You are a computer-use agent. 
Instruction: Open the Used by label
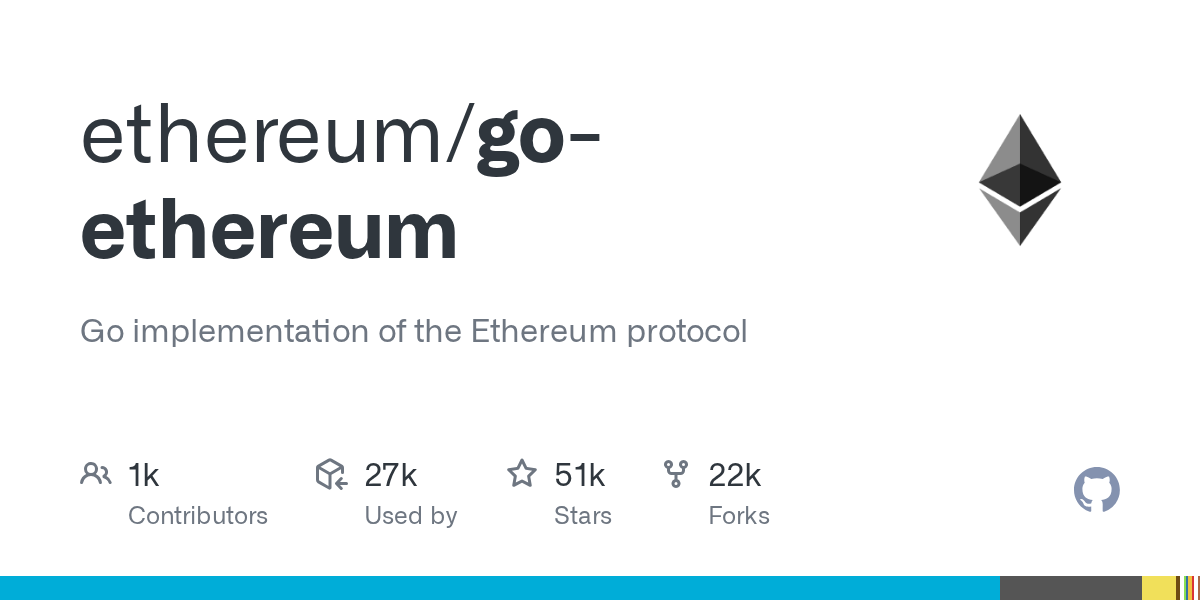[410, 516]
